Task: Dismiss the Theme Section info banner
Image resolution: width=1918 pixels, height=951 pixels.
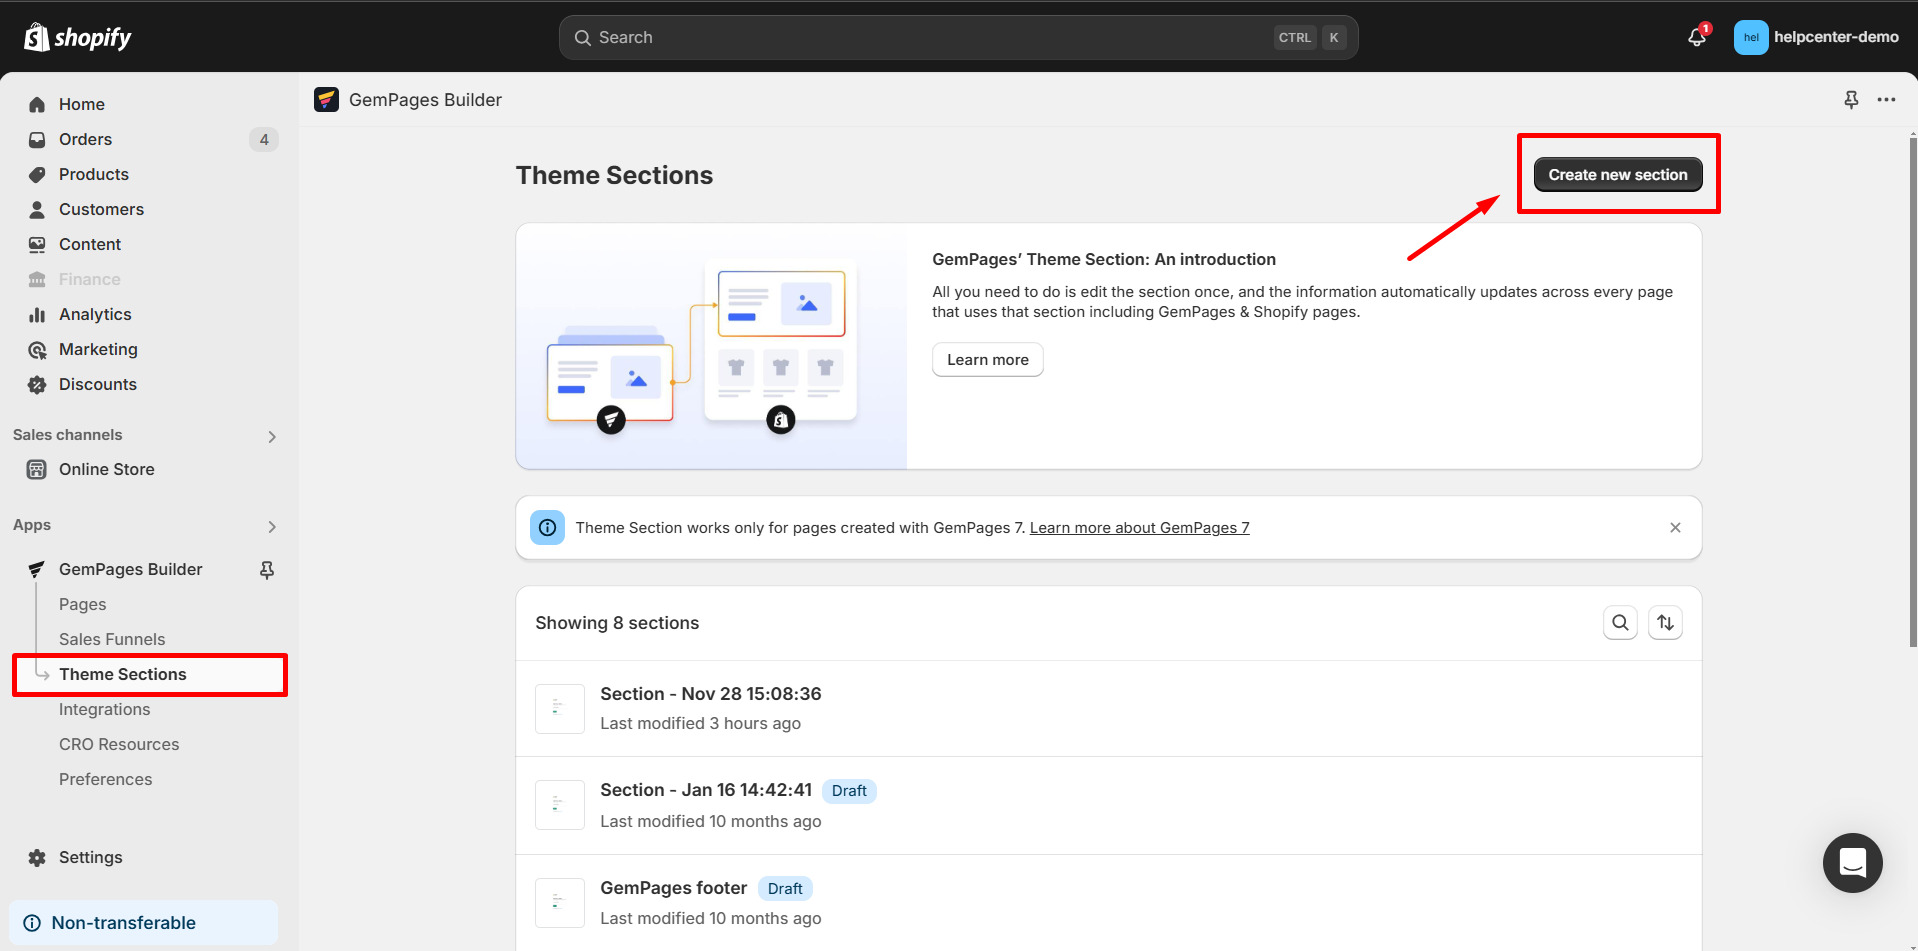Action: tap(1675, 527)
